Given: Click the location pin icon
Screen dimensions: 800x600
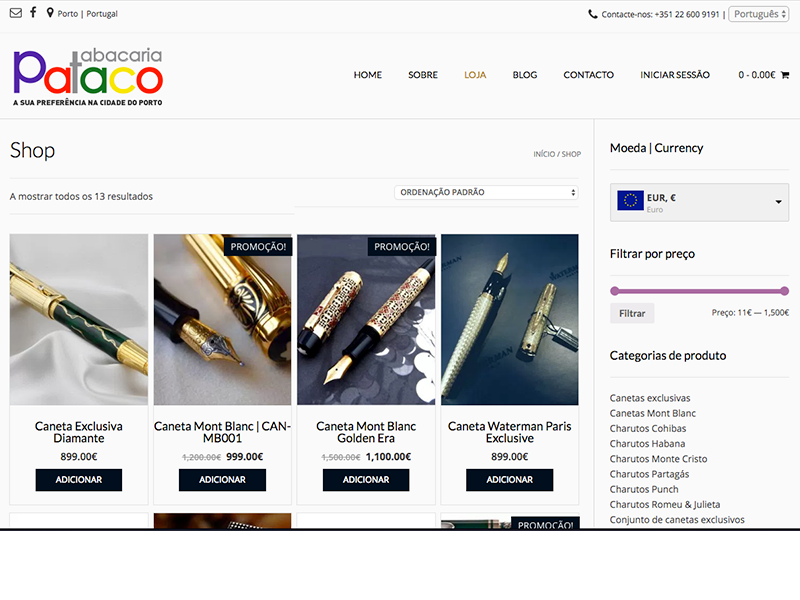Looking at the screenshot, I should click(x=50, y=13).
